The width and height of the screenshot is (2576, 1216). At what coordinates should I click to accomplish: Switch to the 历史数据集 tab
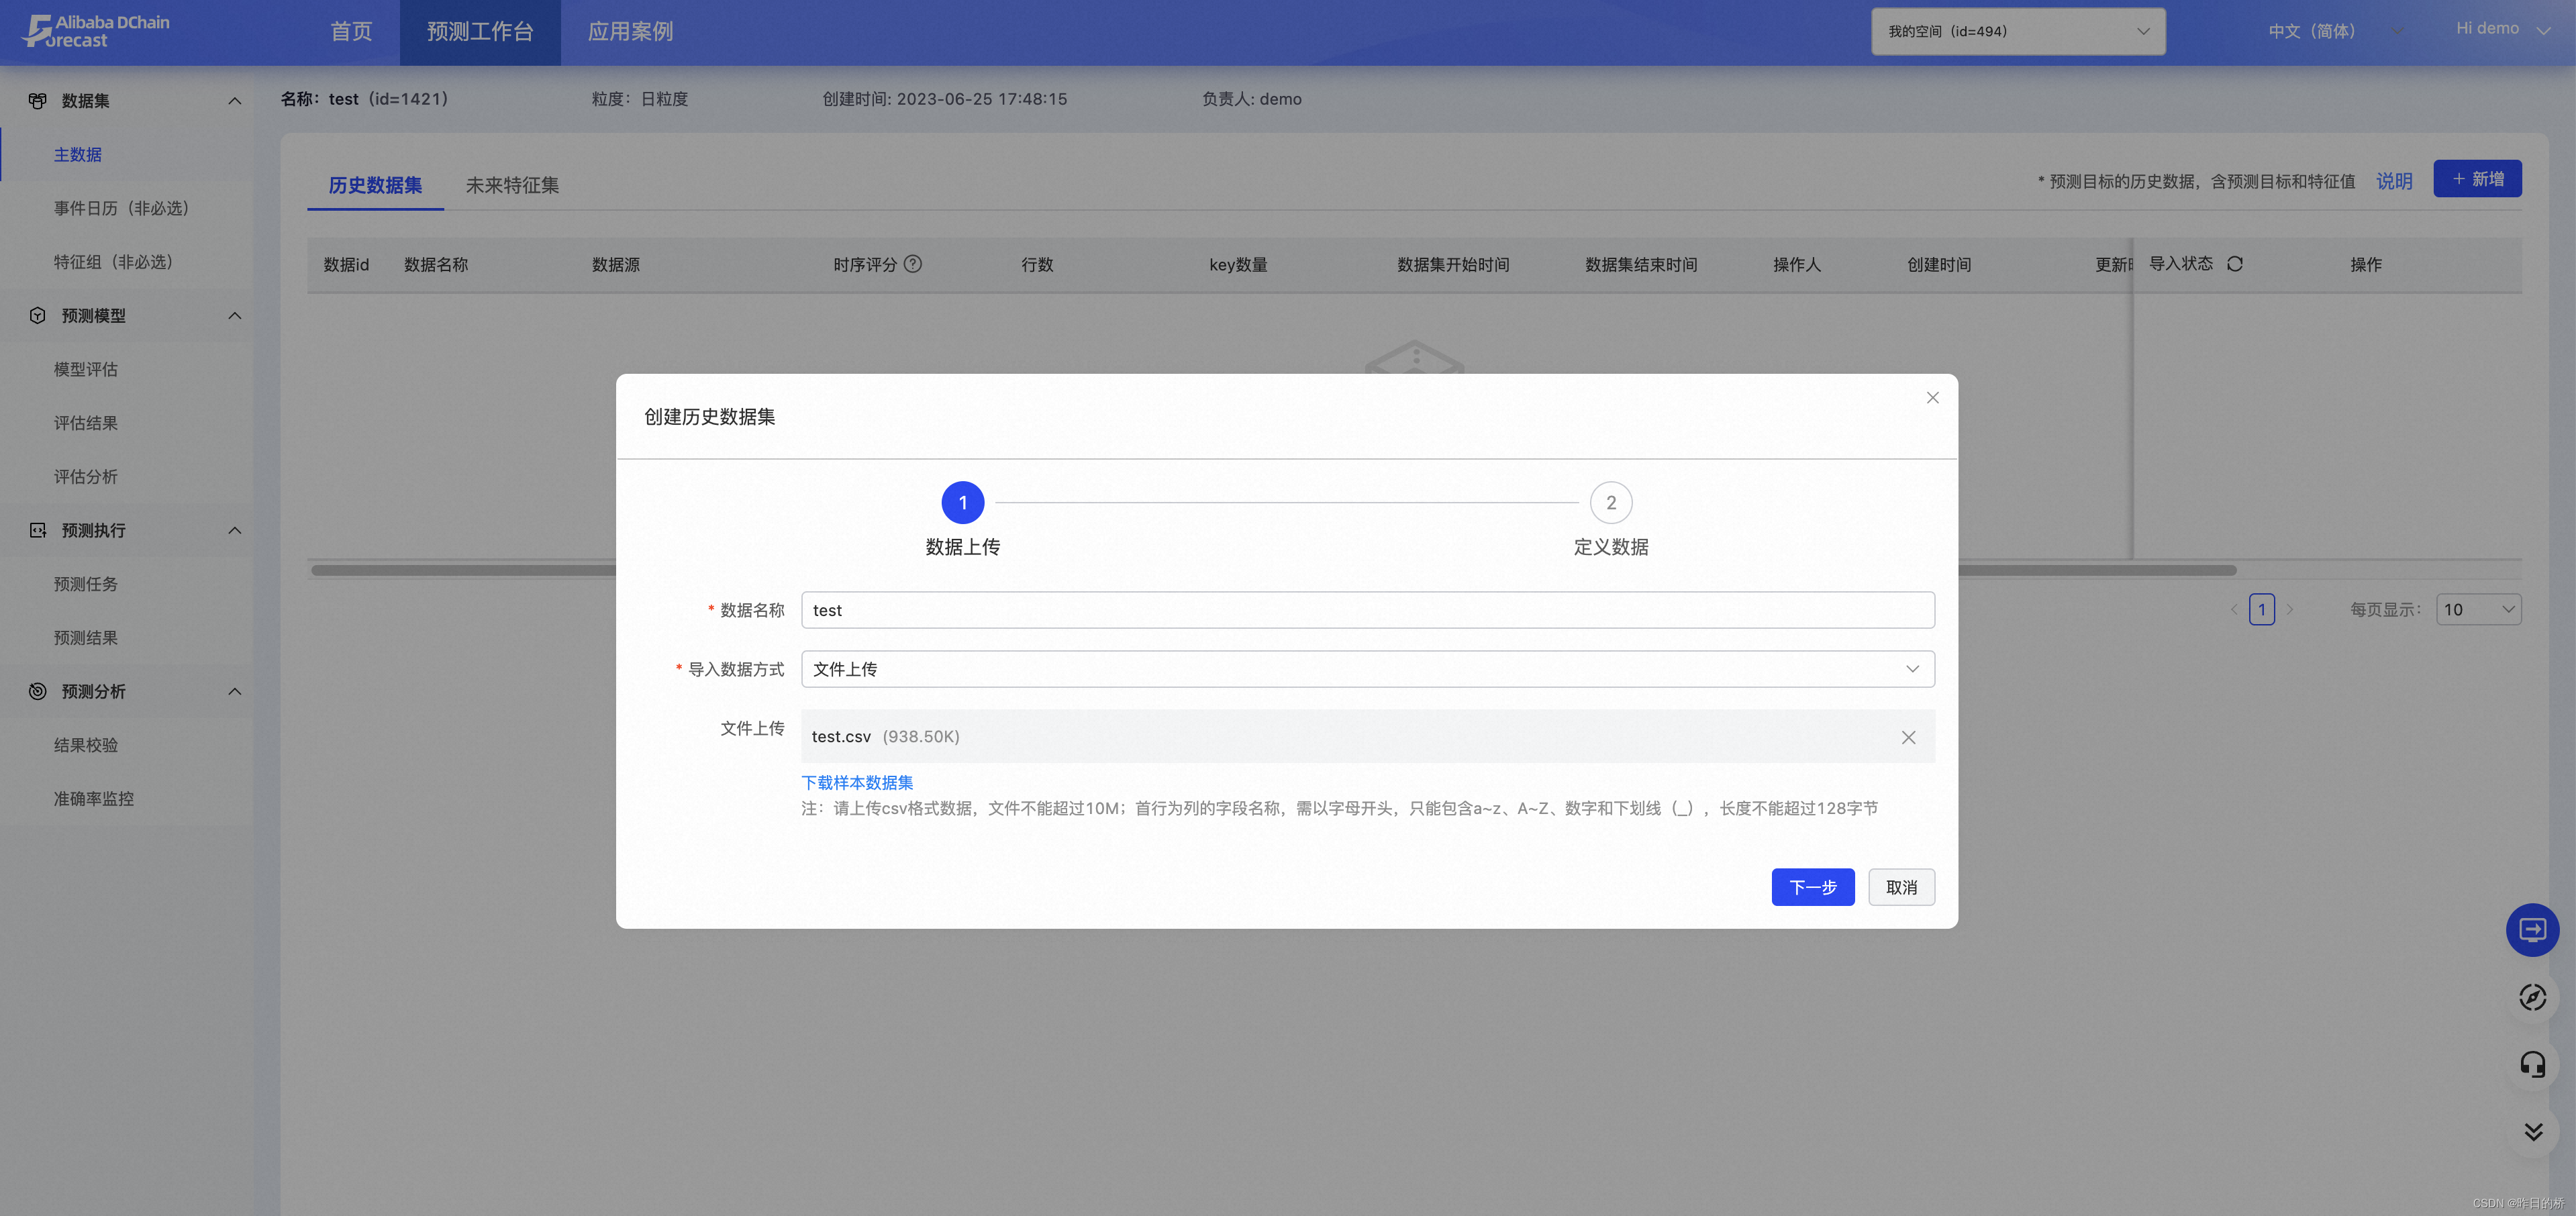tap(375, 185)
